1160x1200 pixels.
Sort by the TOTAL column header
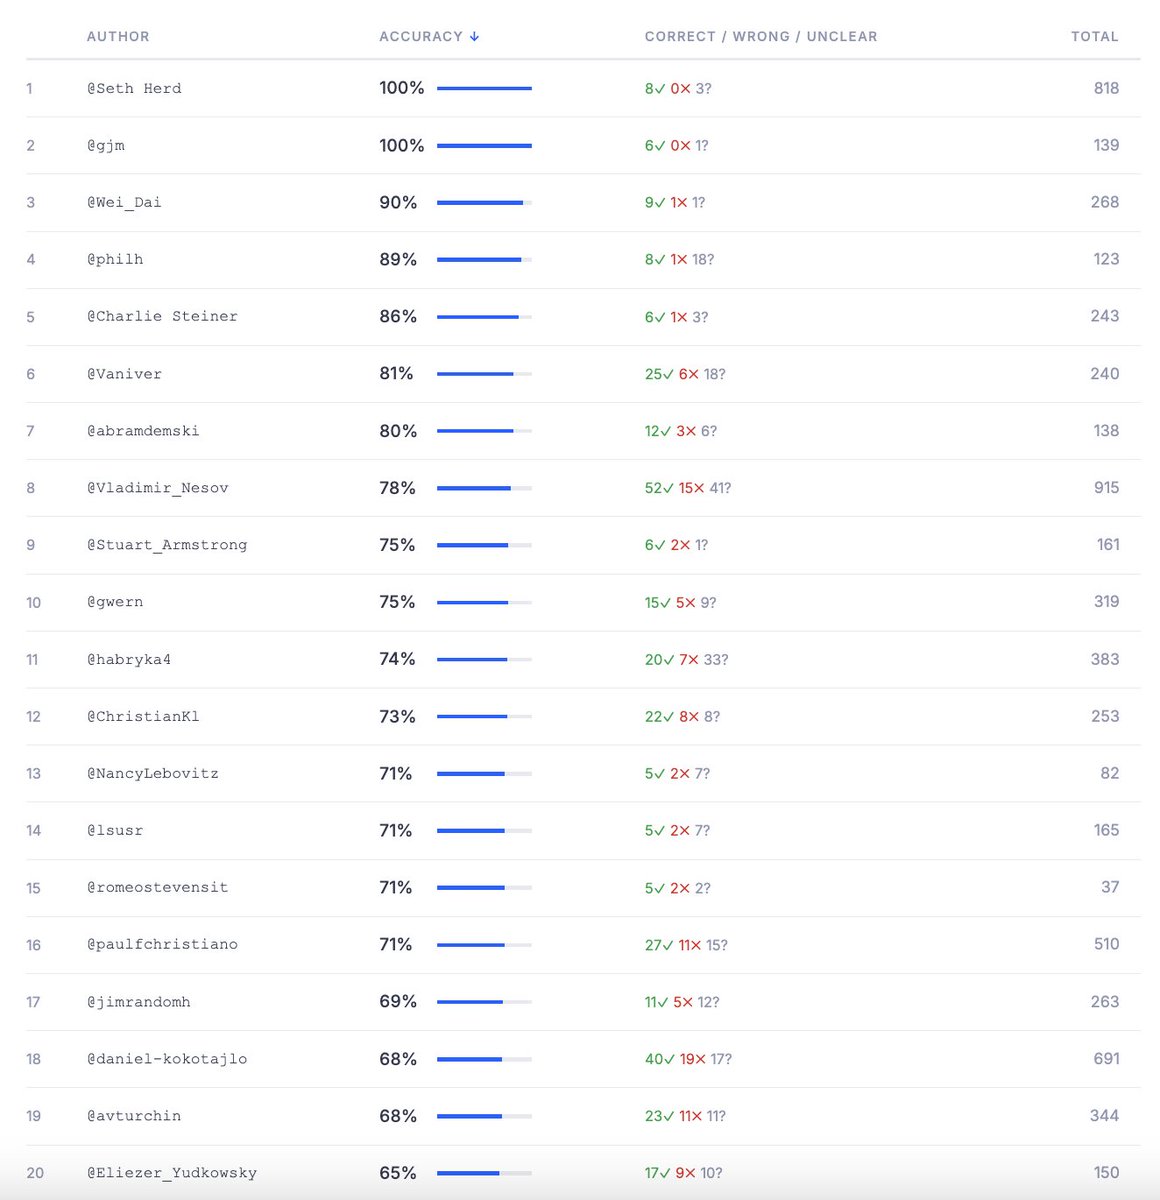(x=1095, y=36)
